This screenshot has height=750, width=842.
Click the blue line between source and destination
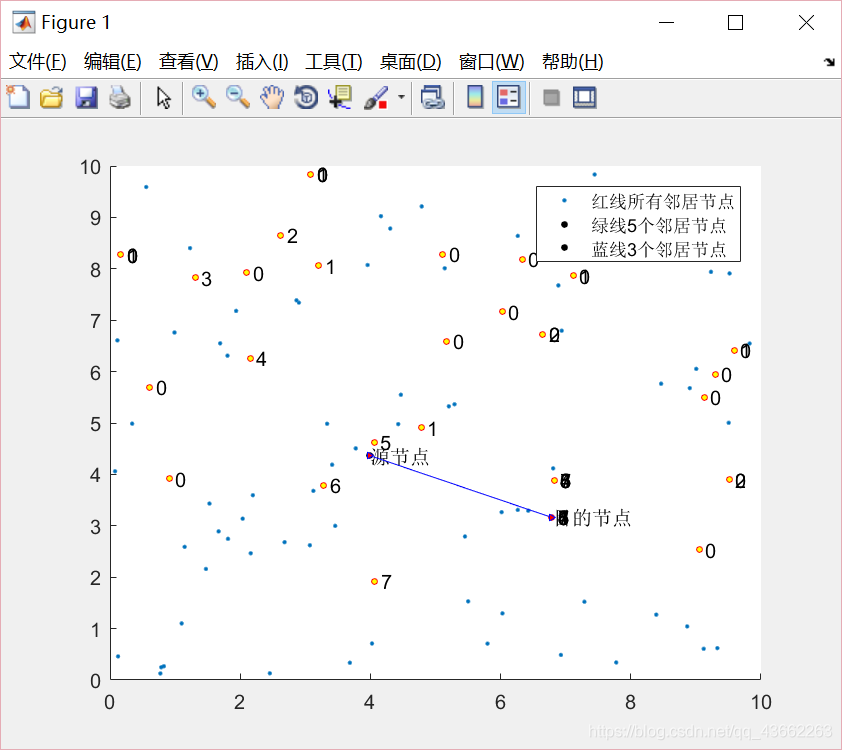(x=461, y=486)
